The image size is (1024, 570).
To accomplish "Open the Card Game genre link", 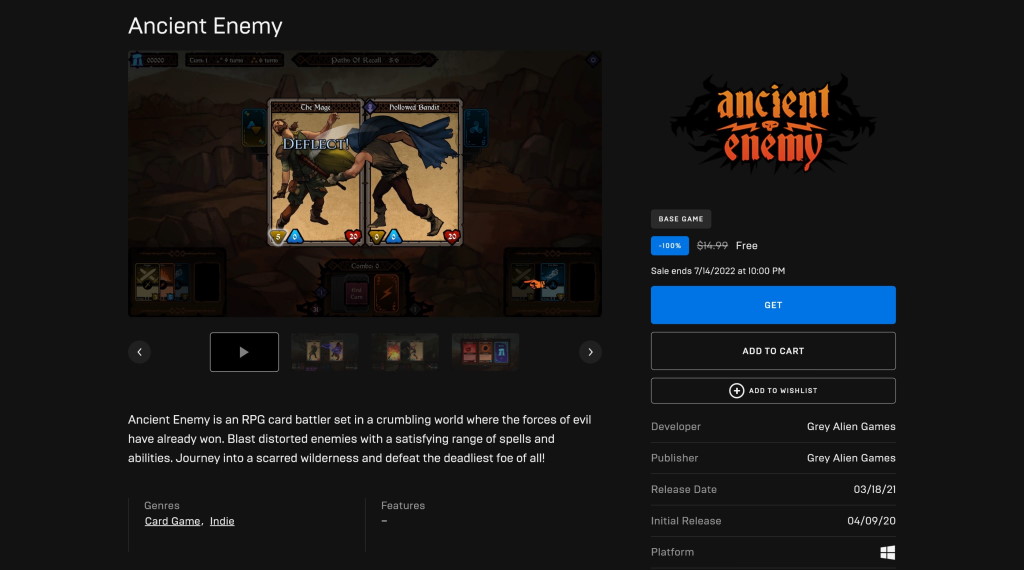I will coord(172,521).
